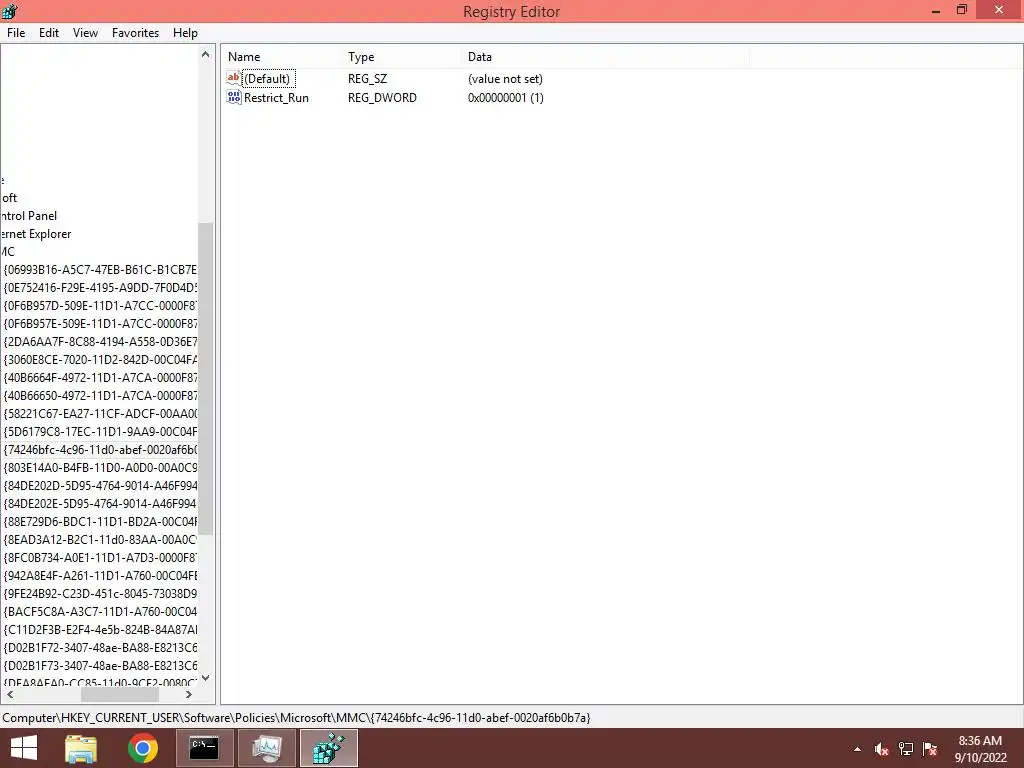Click the Registry Editor title bar icon
1024x768 pixels.
coord(10,11)
